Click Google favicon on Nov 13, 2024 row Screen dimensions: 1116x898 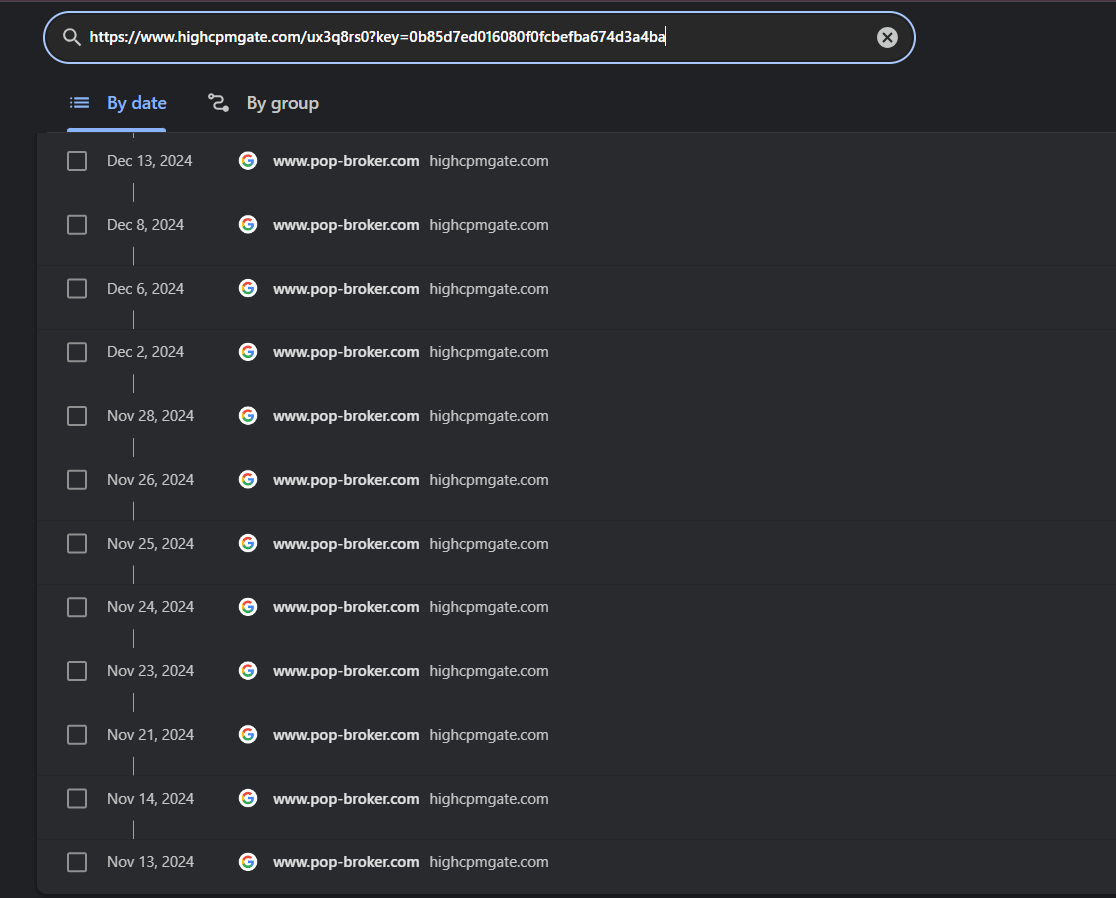248,862
